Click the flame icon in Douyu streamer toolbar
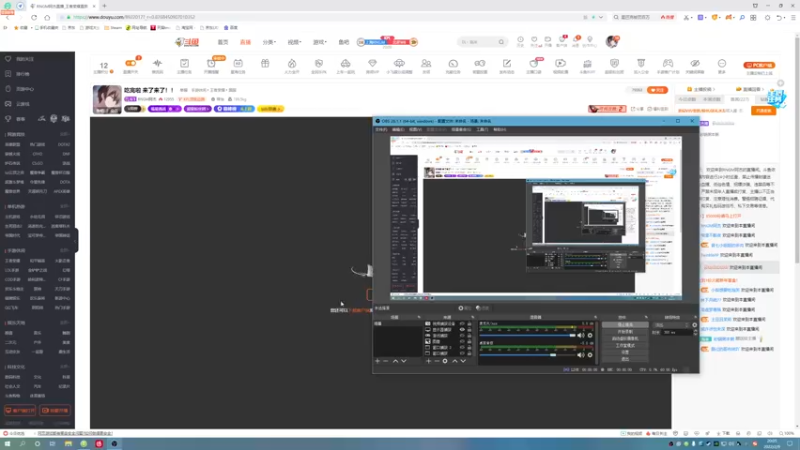The image size is (800, 450). point(292,63)
